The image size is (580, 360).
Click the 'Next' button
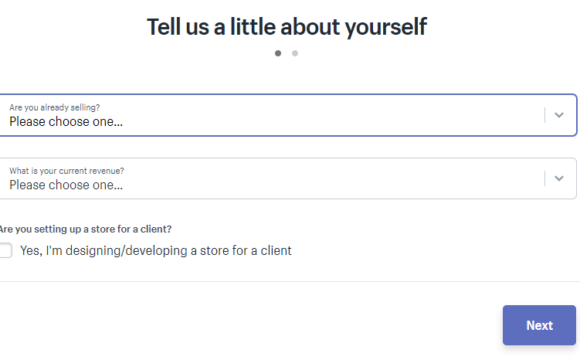coord(539,325)
